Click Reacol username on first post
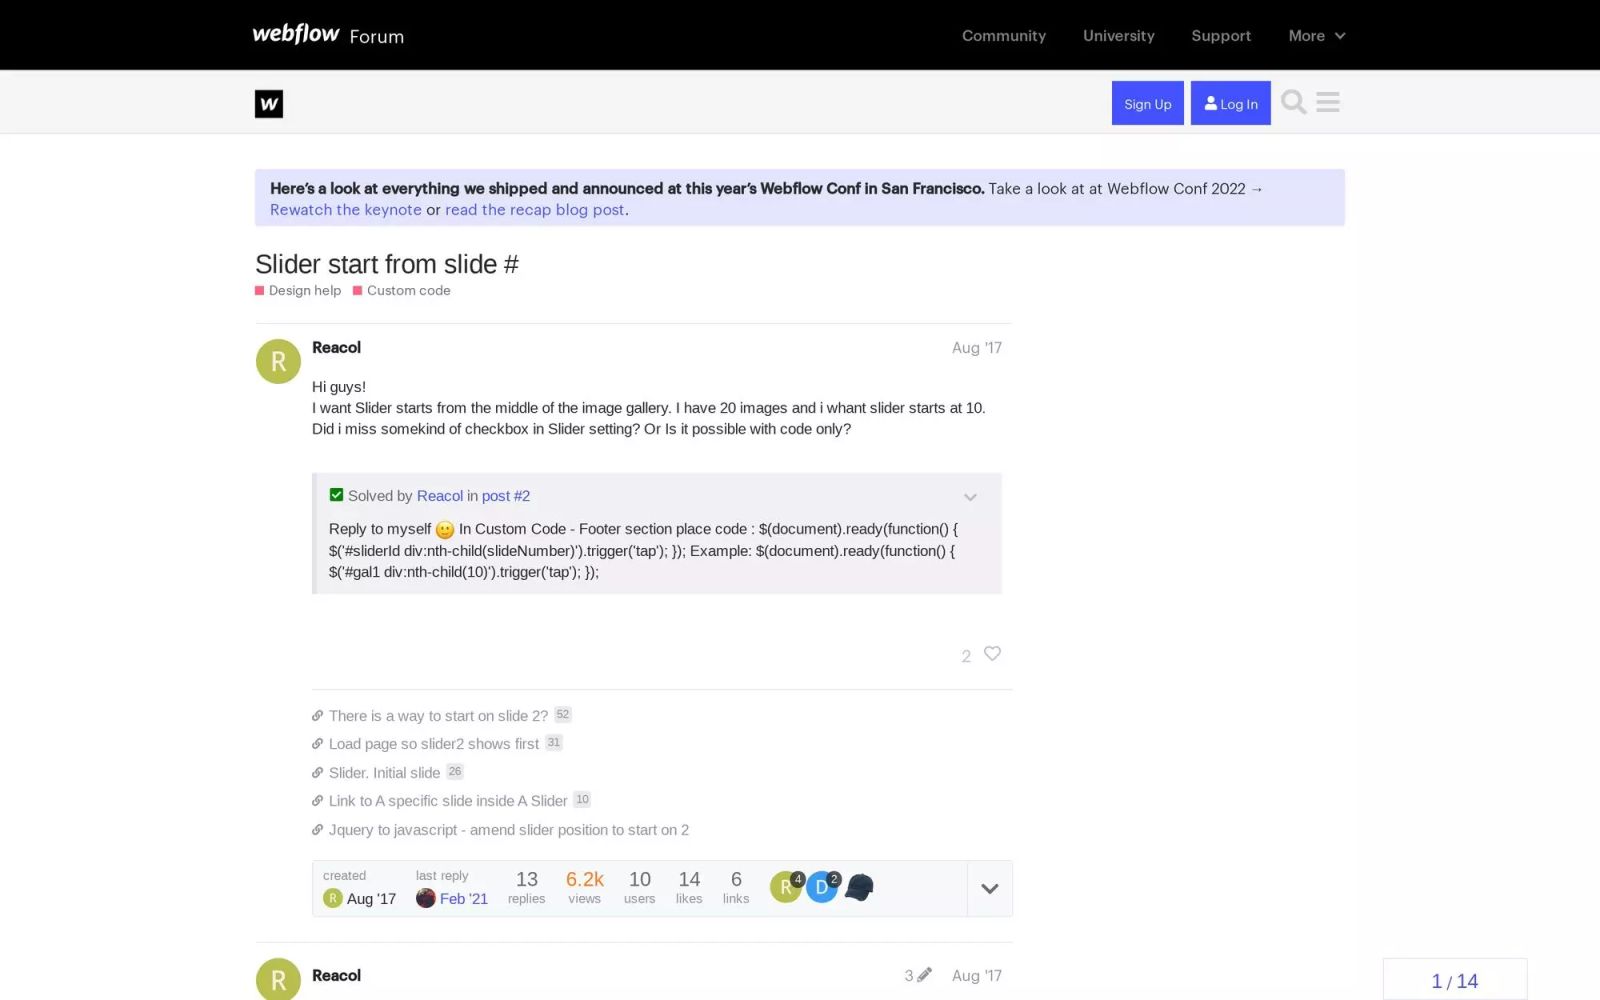Image resolution: width=1600 pixels, height=1000 pixels. point(336,347)
